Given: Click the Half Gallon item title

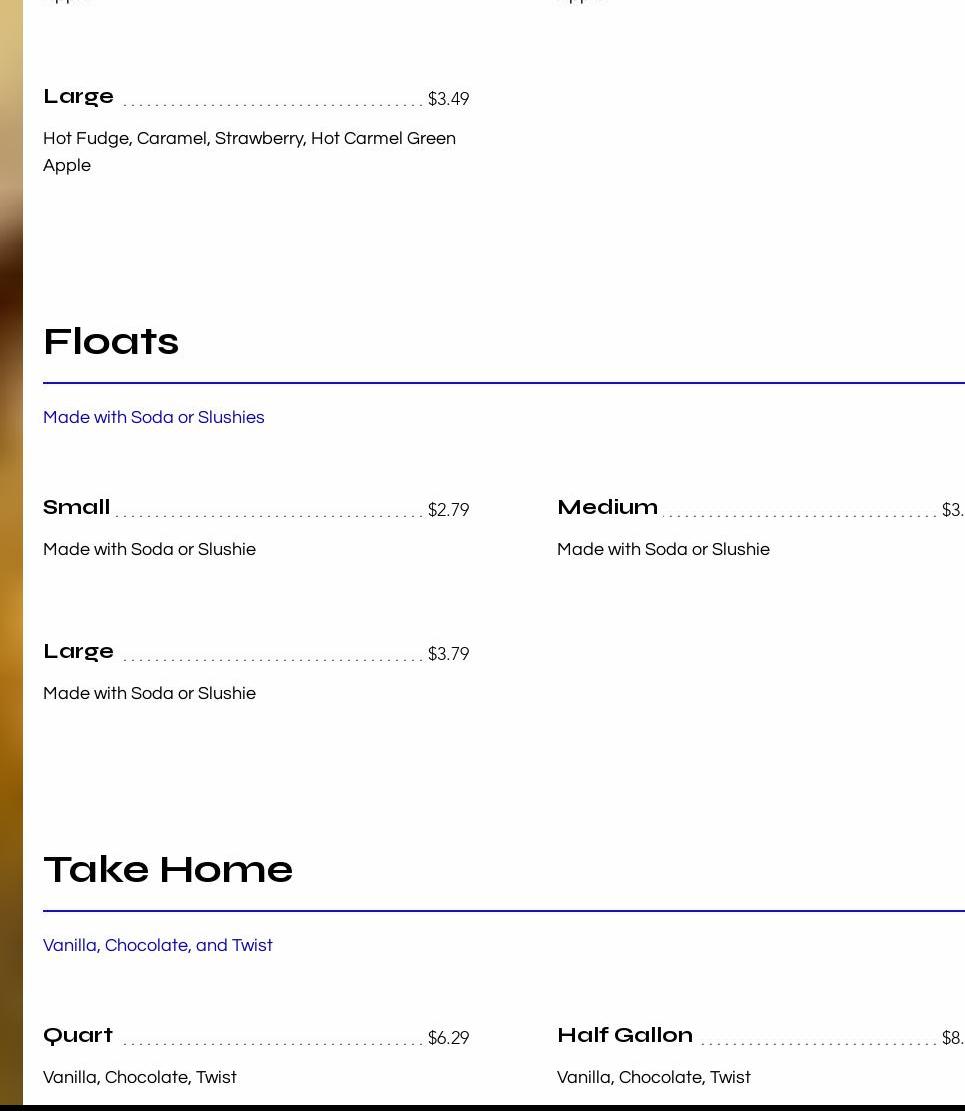Looking at the screenshot, I should click(625, 1036).
